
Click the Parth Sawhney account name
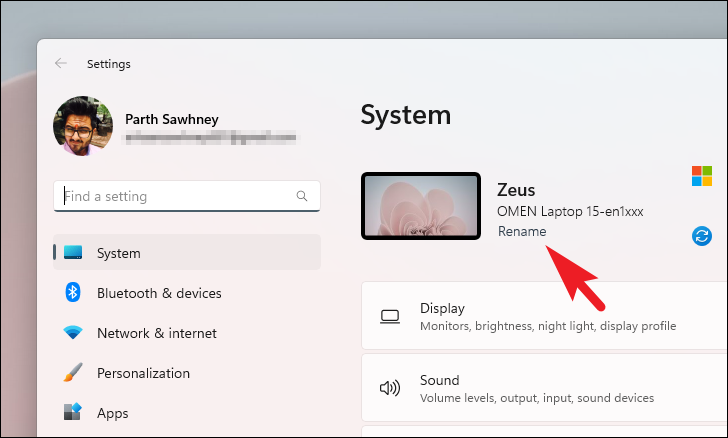coord(172,119)
